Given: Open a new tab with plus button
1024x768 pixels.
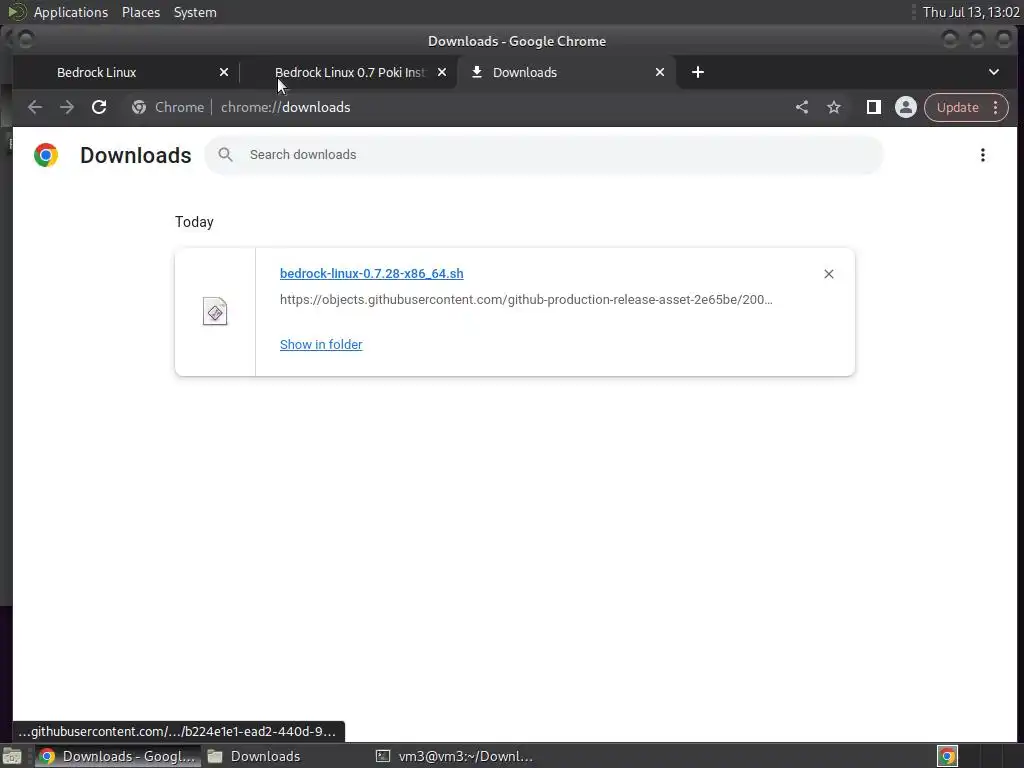Looking at the screenshot, I should pyautogui.click(x=697, y=72).
